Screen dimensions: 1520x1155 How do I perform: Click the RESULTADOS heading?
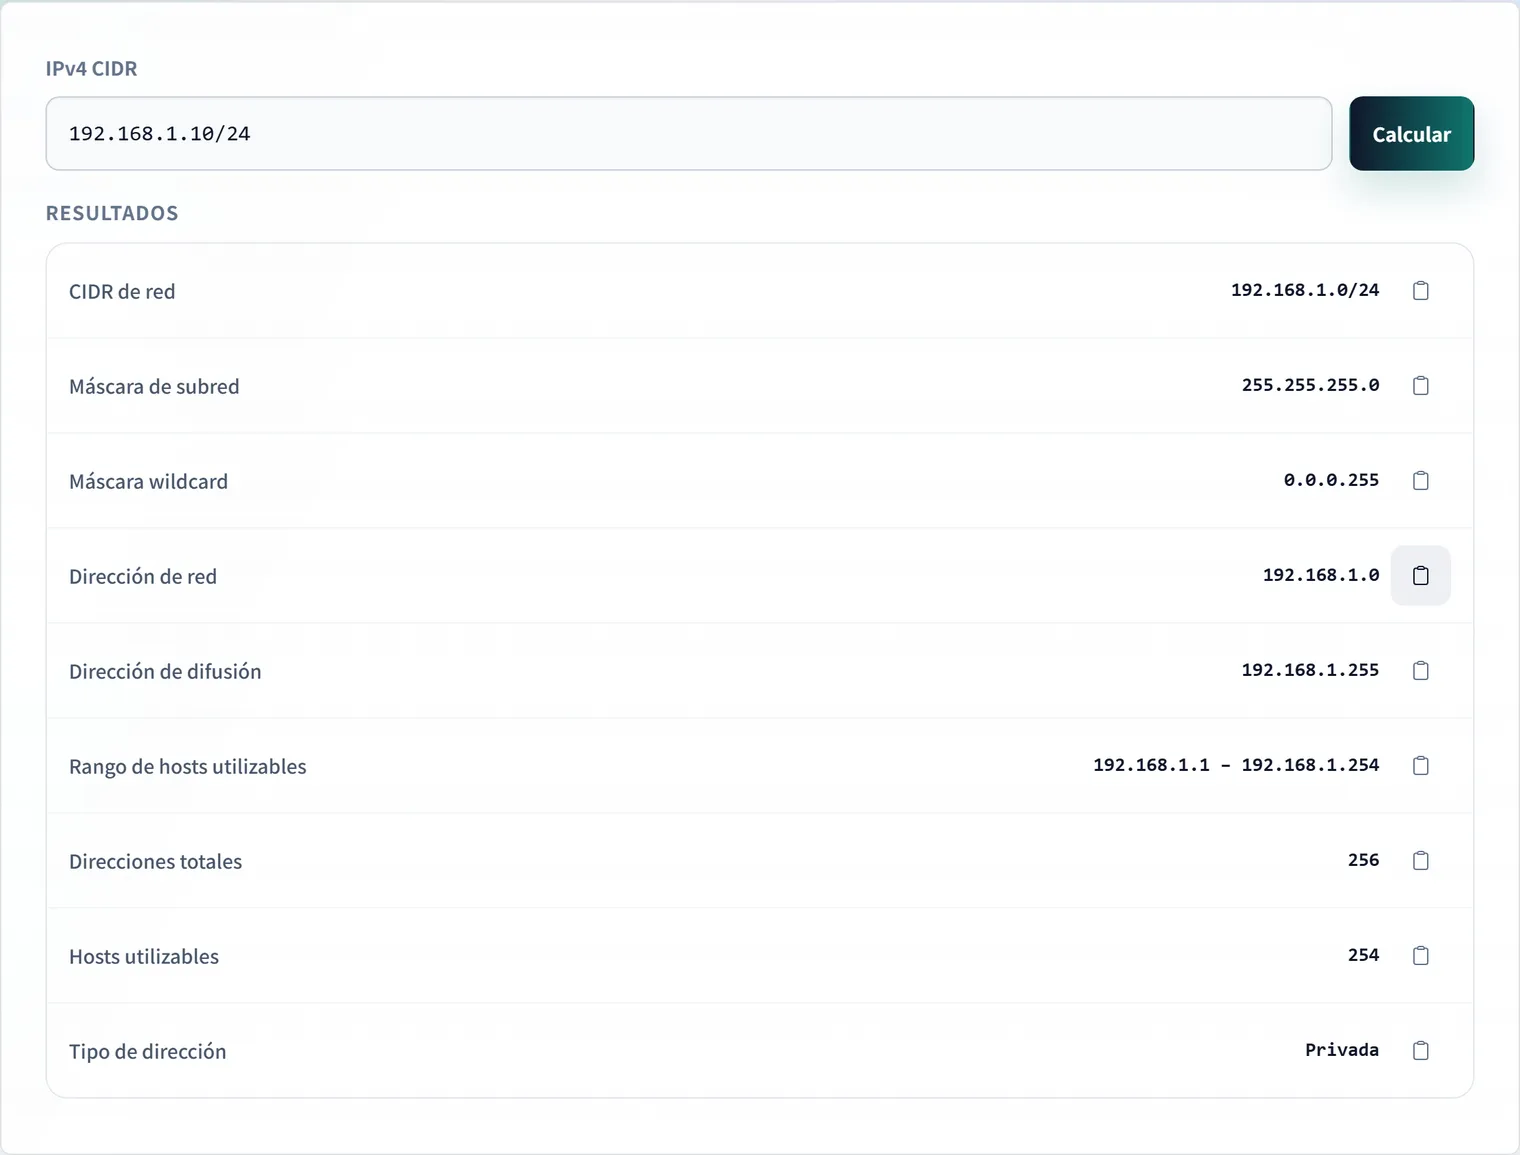pyautogui.click(x=112, y=213)
